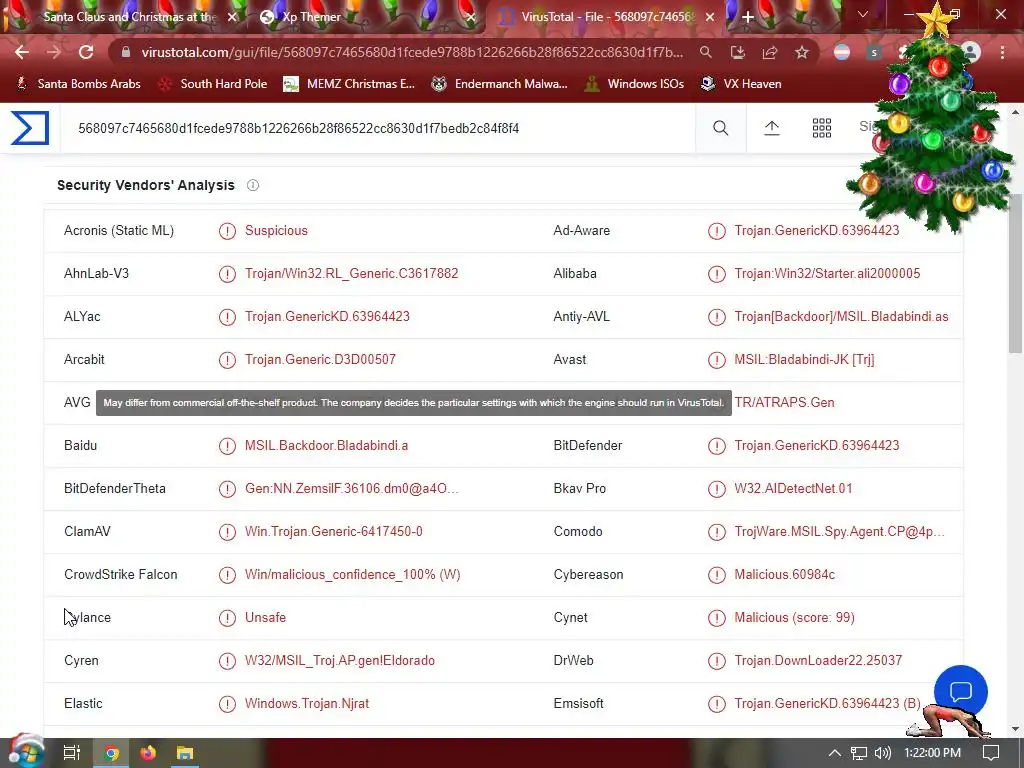Open the tab search dropdown chevron
1024x768 pixels.
pyautogui.click(x=863, y=14)
